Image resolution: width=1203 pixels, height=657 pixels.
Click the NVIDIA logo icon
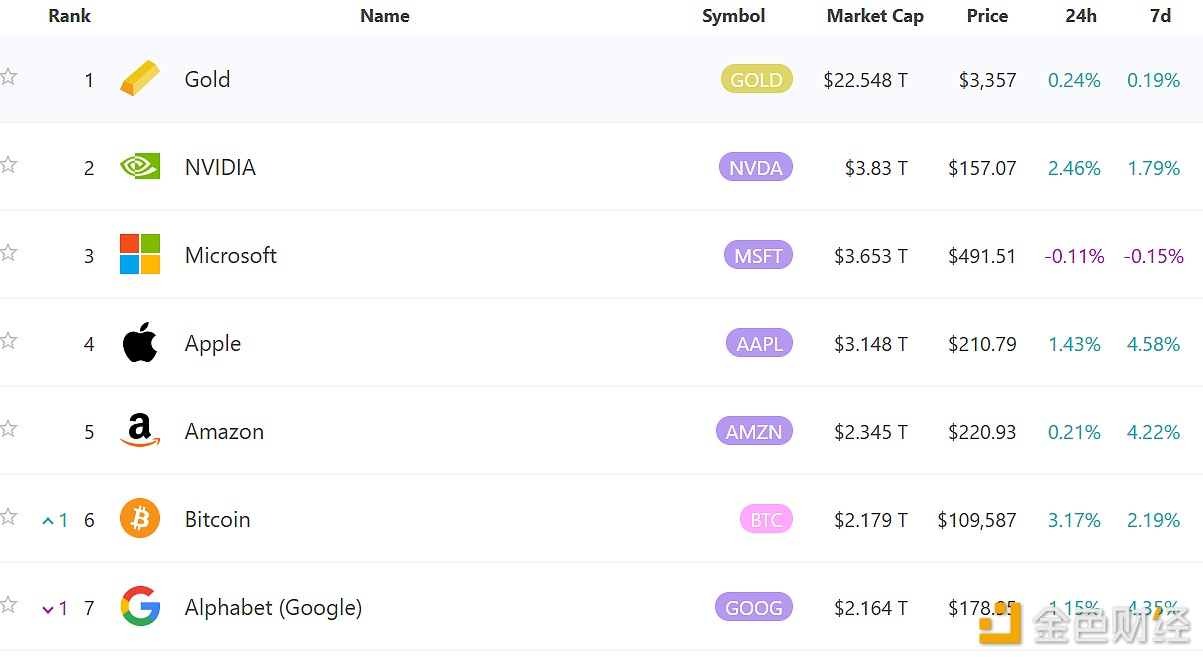(139, 167)
